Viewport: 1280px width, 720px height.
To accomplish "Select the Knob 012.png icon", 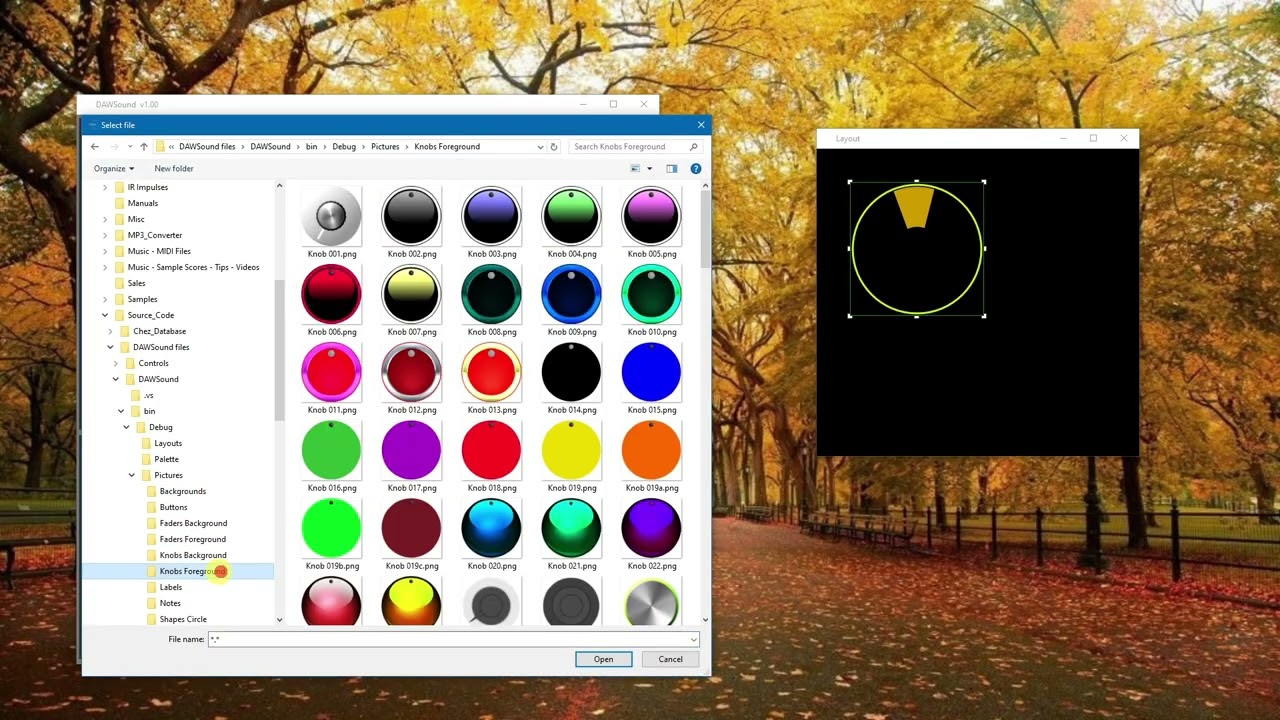I will click(x=411, y=372).
